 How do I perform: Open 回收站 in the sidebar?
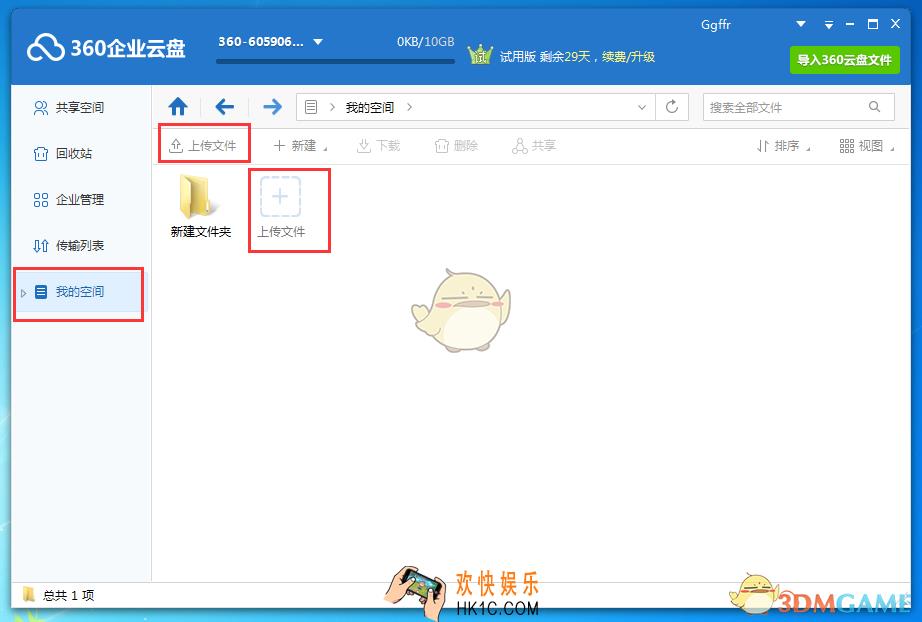[63, 153]
